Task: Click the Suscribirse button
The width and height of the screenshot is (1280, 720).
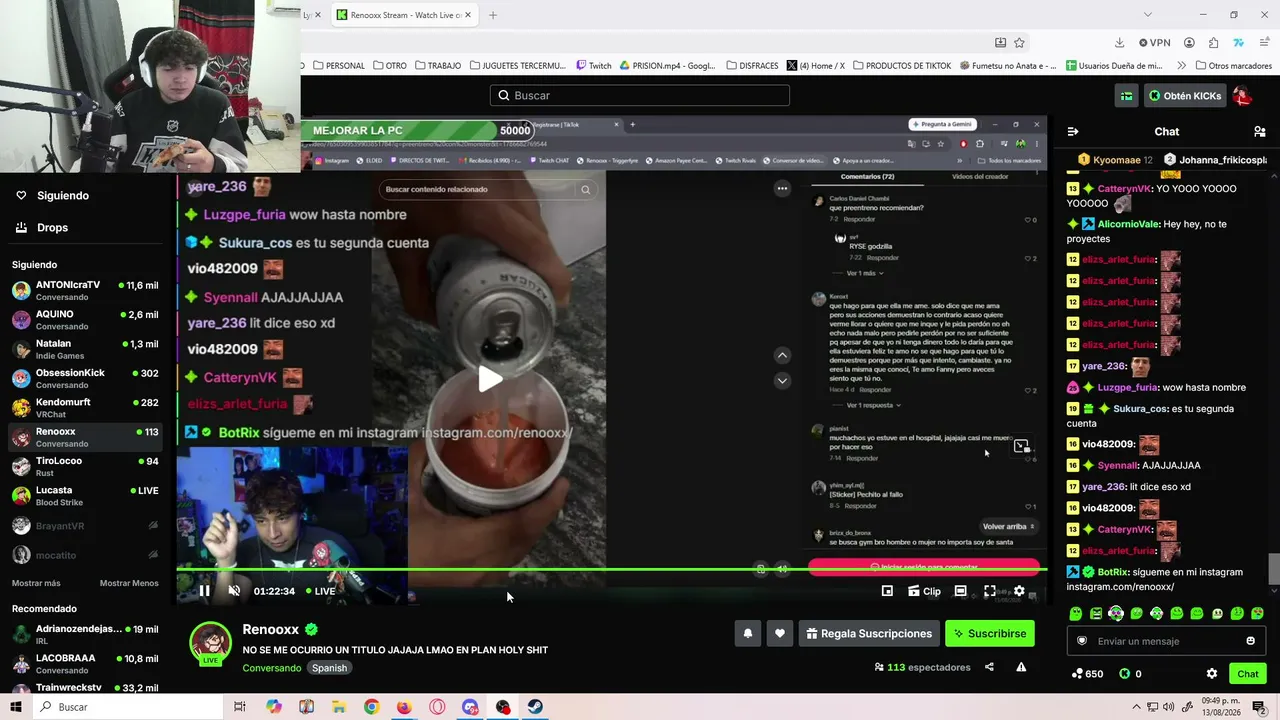Action: [990, 633]
